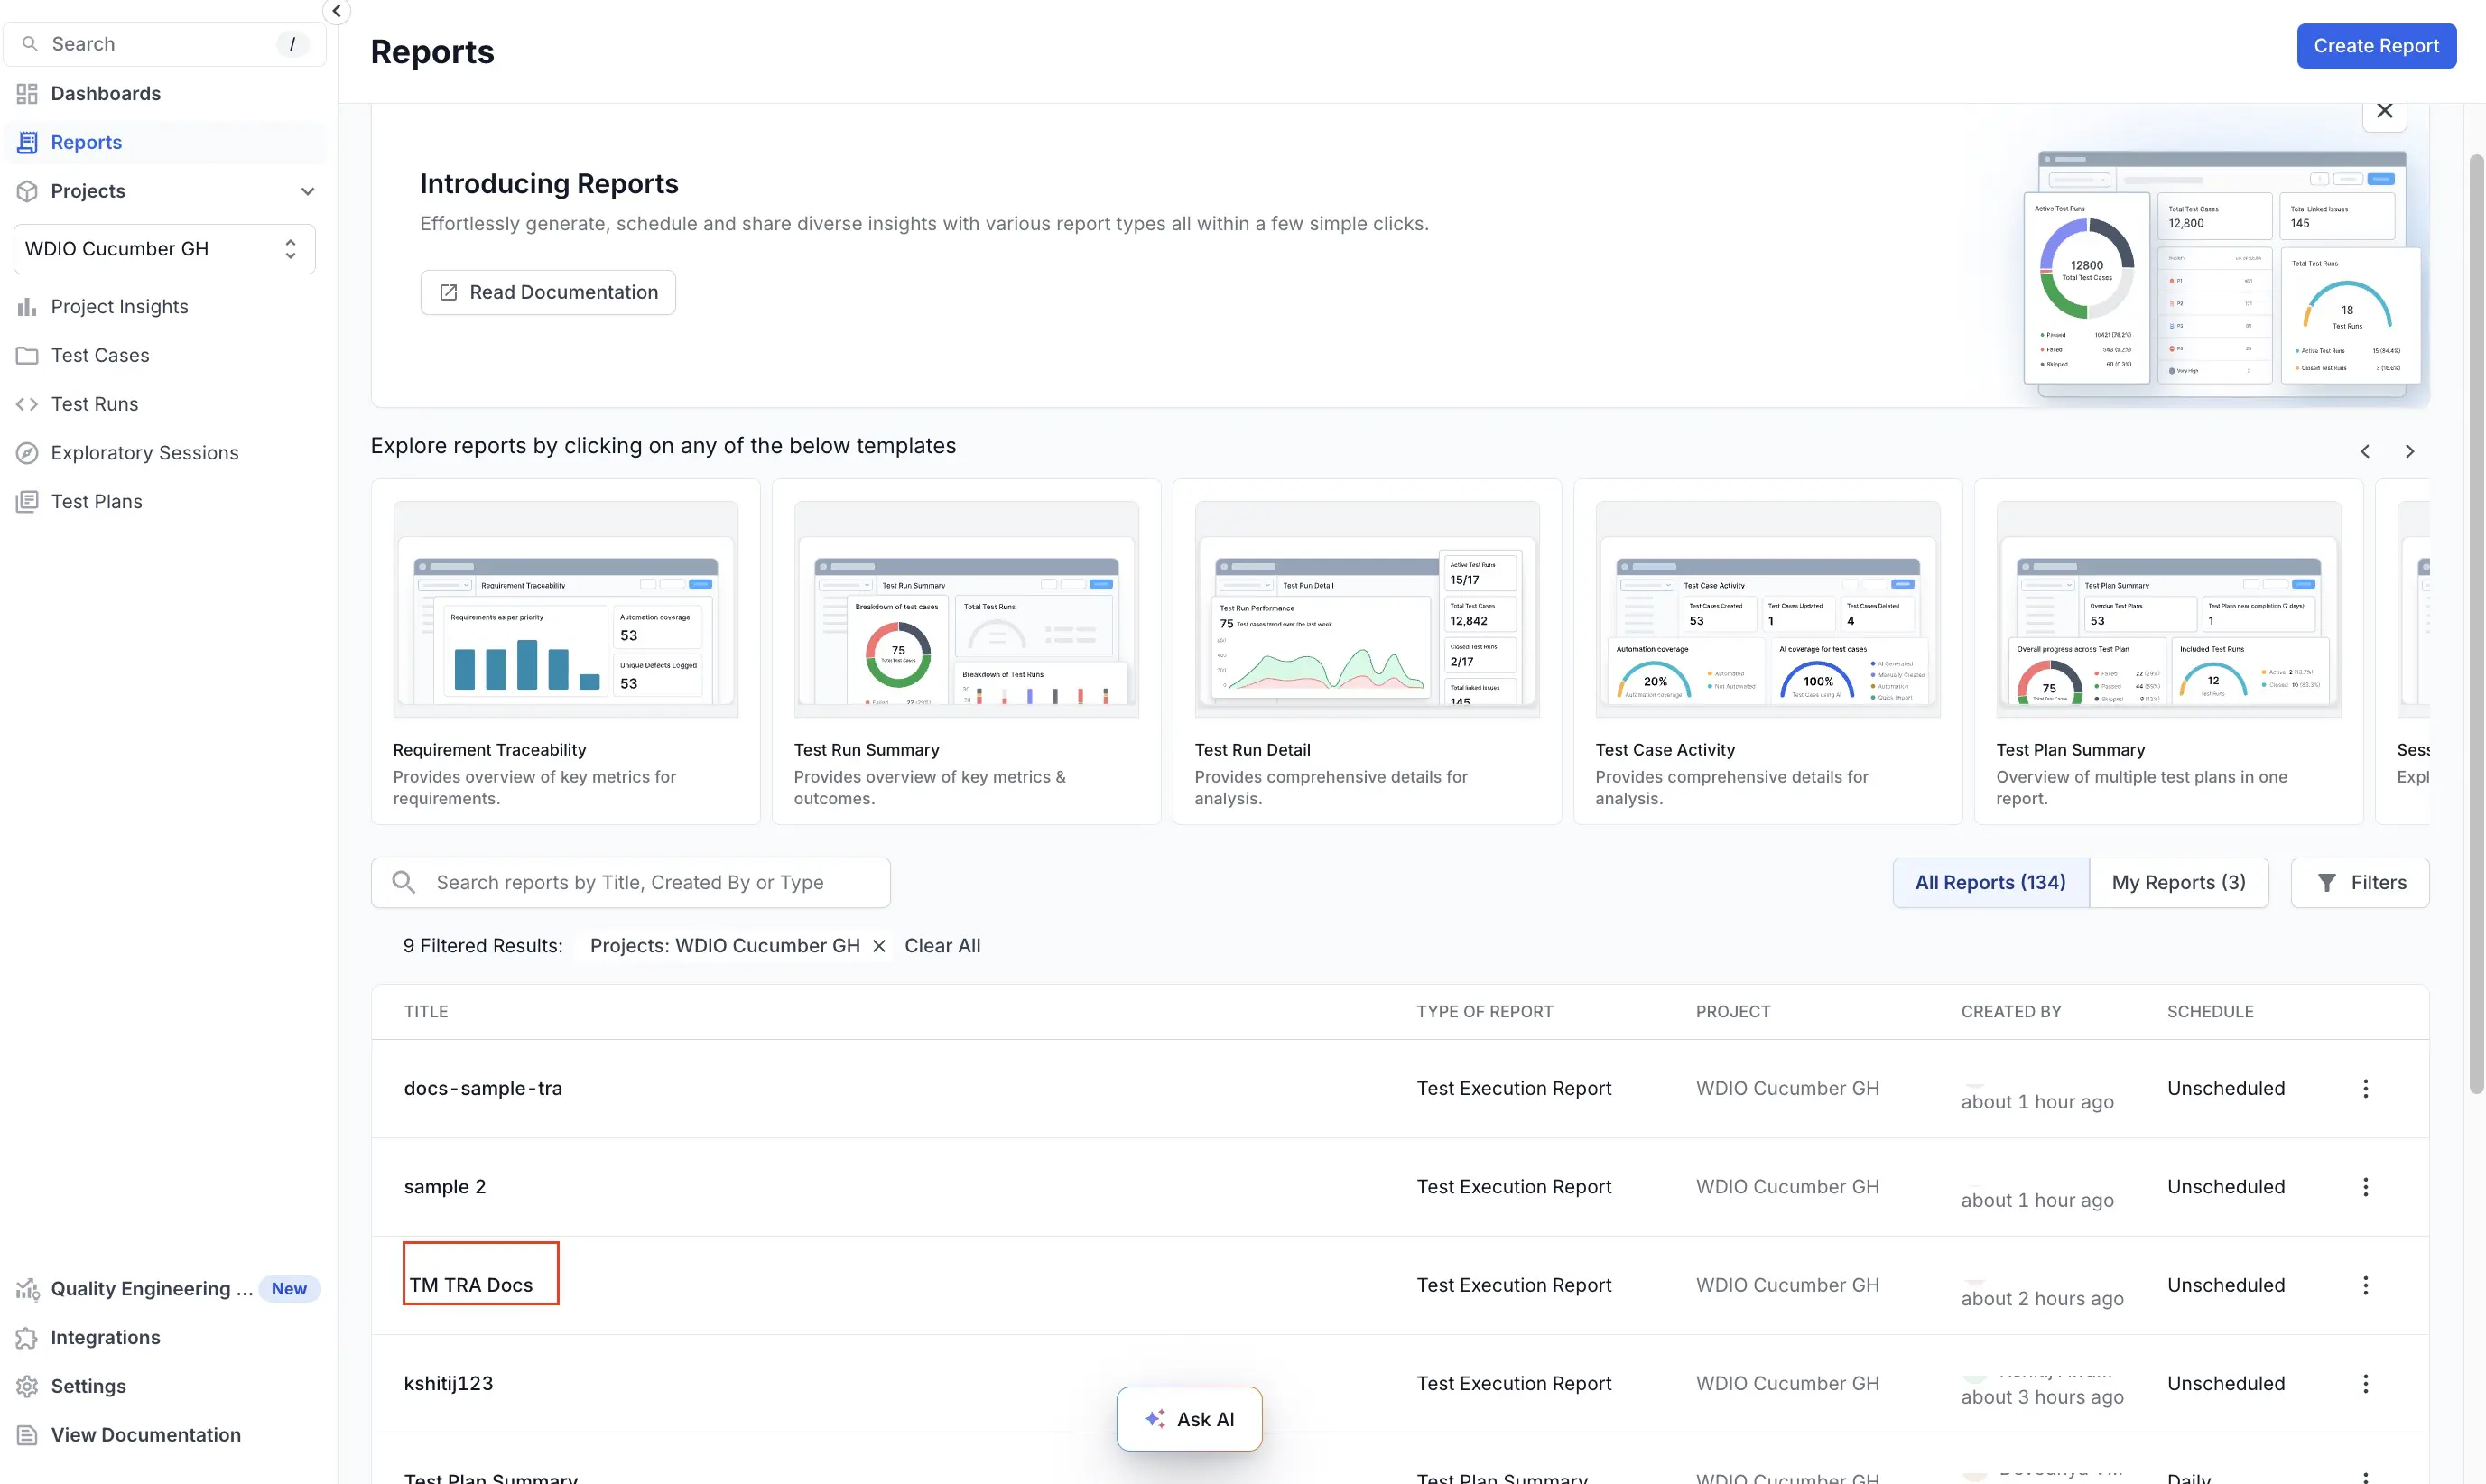Image resolution: width=2486 pixels, height=1484 pixels.
Task: Open the more-options menu for sample 2
Action: point(2365,1187)
